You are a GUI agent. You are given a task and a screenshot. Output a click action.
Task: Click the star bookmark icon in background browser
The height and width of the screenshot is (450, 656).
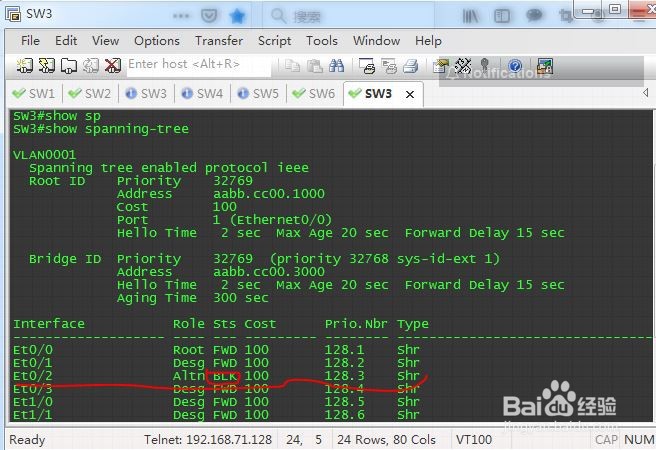coord(237,16)
